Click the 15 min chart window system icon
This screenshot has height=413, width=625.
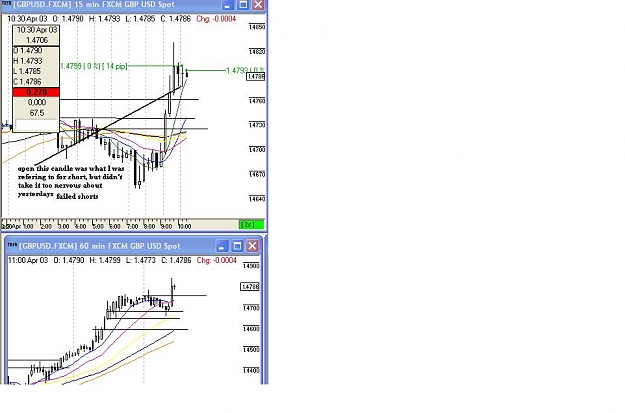pos(6,4)
